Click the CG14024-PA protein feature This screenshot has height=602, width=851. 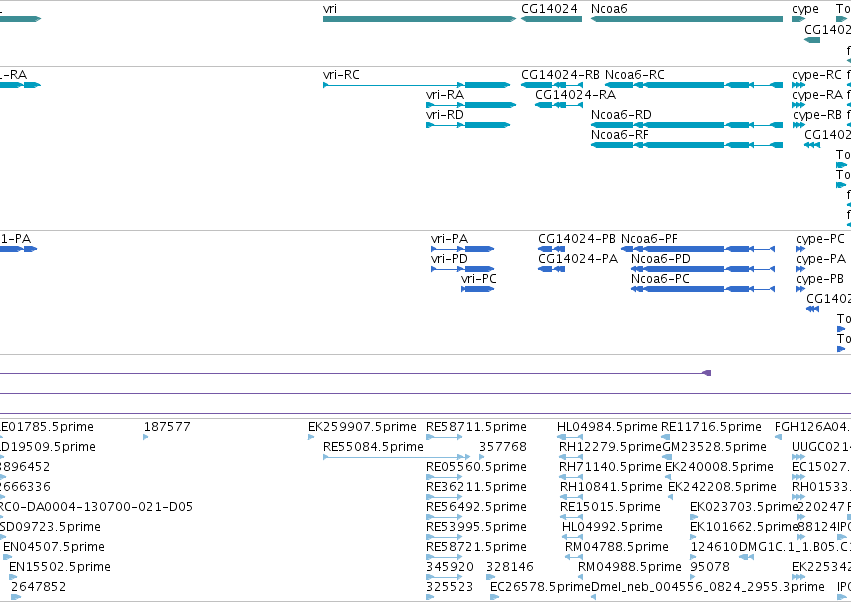pyautogui.click(x=551, y=269)
